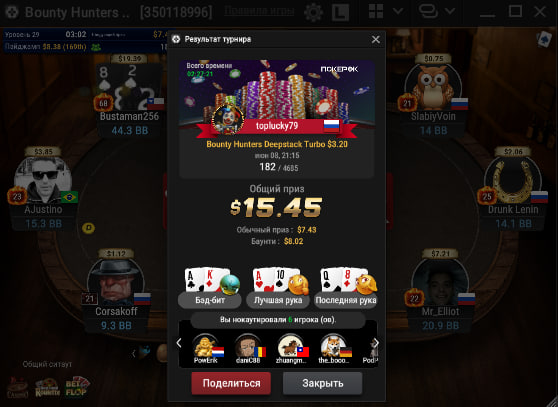Select knocked-out player the_boco avatar
The height and width of the screenshot is (407, 558).
334,345
